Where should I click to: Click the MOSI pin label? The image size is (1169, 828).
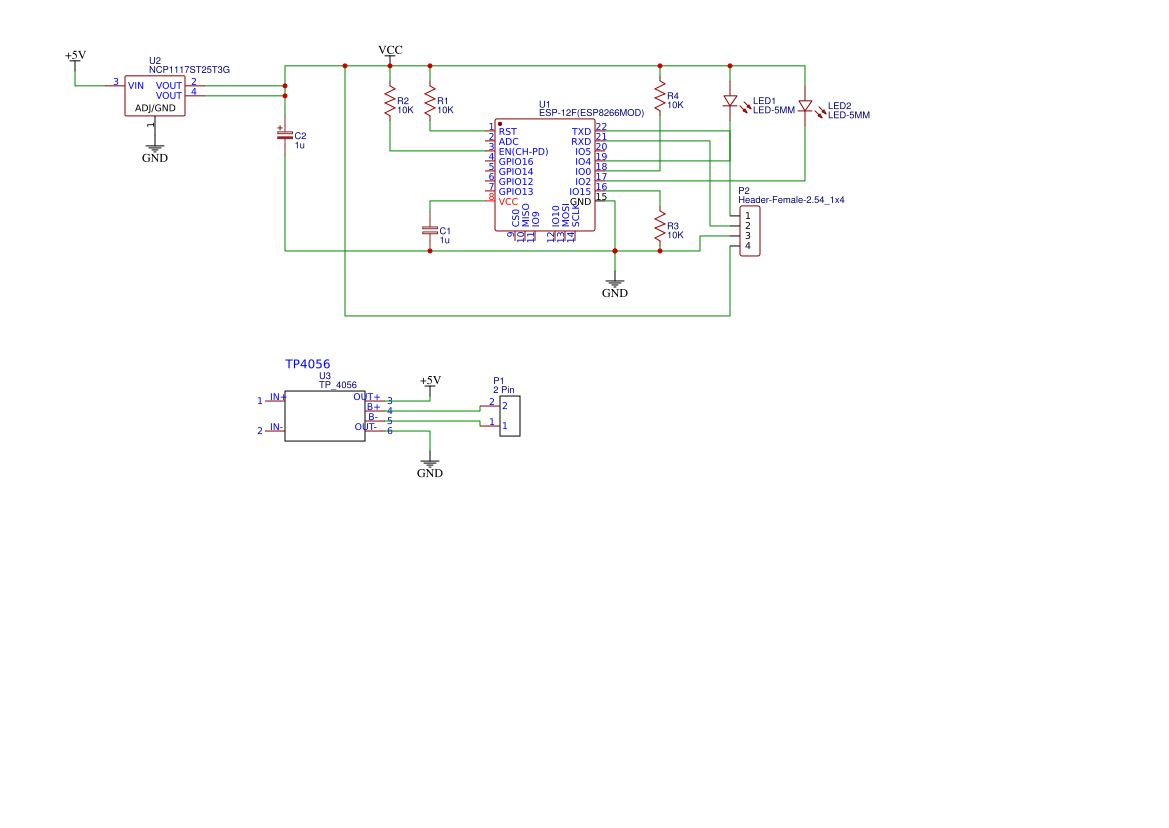[x=566, y=215]
